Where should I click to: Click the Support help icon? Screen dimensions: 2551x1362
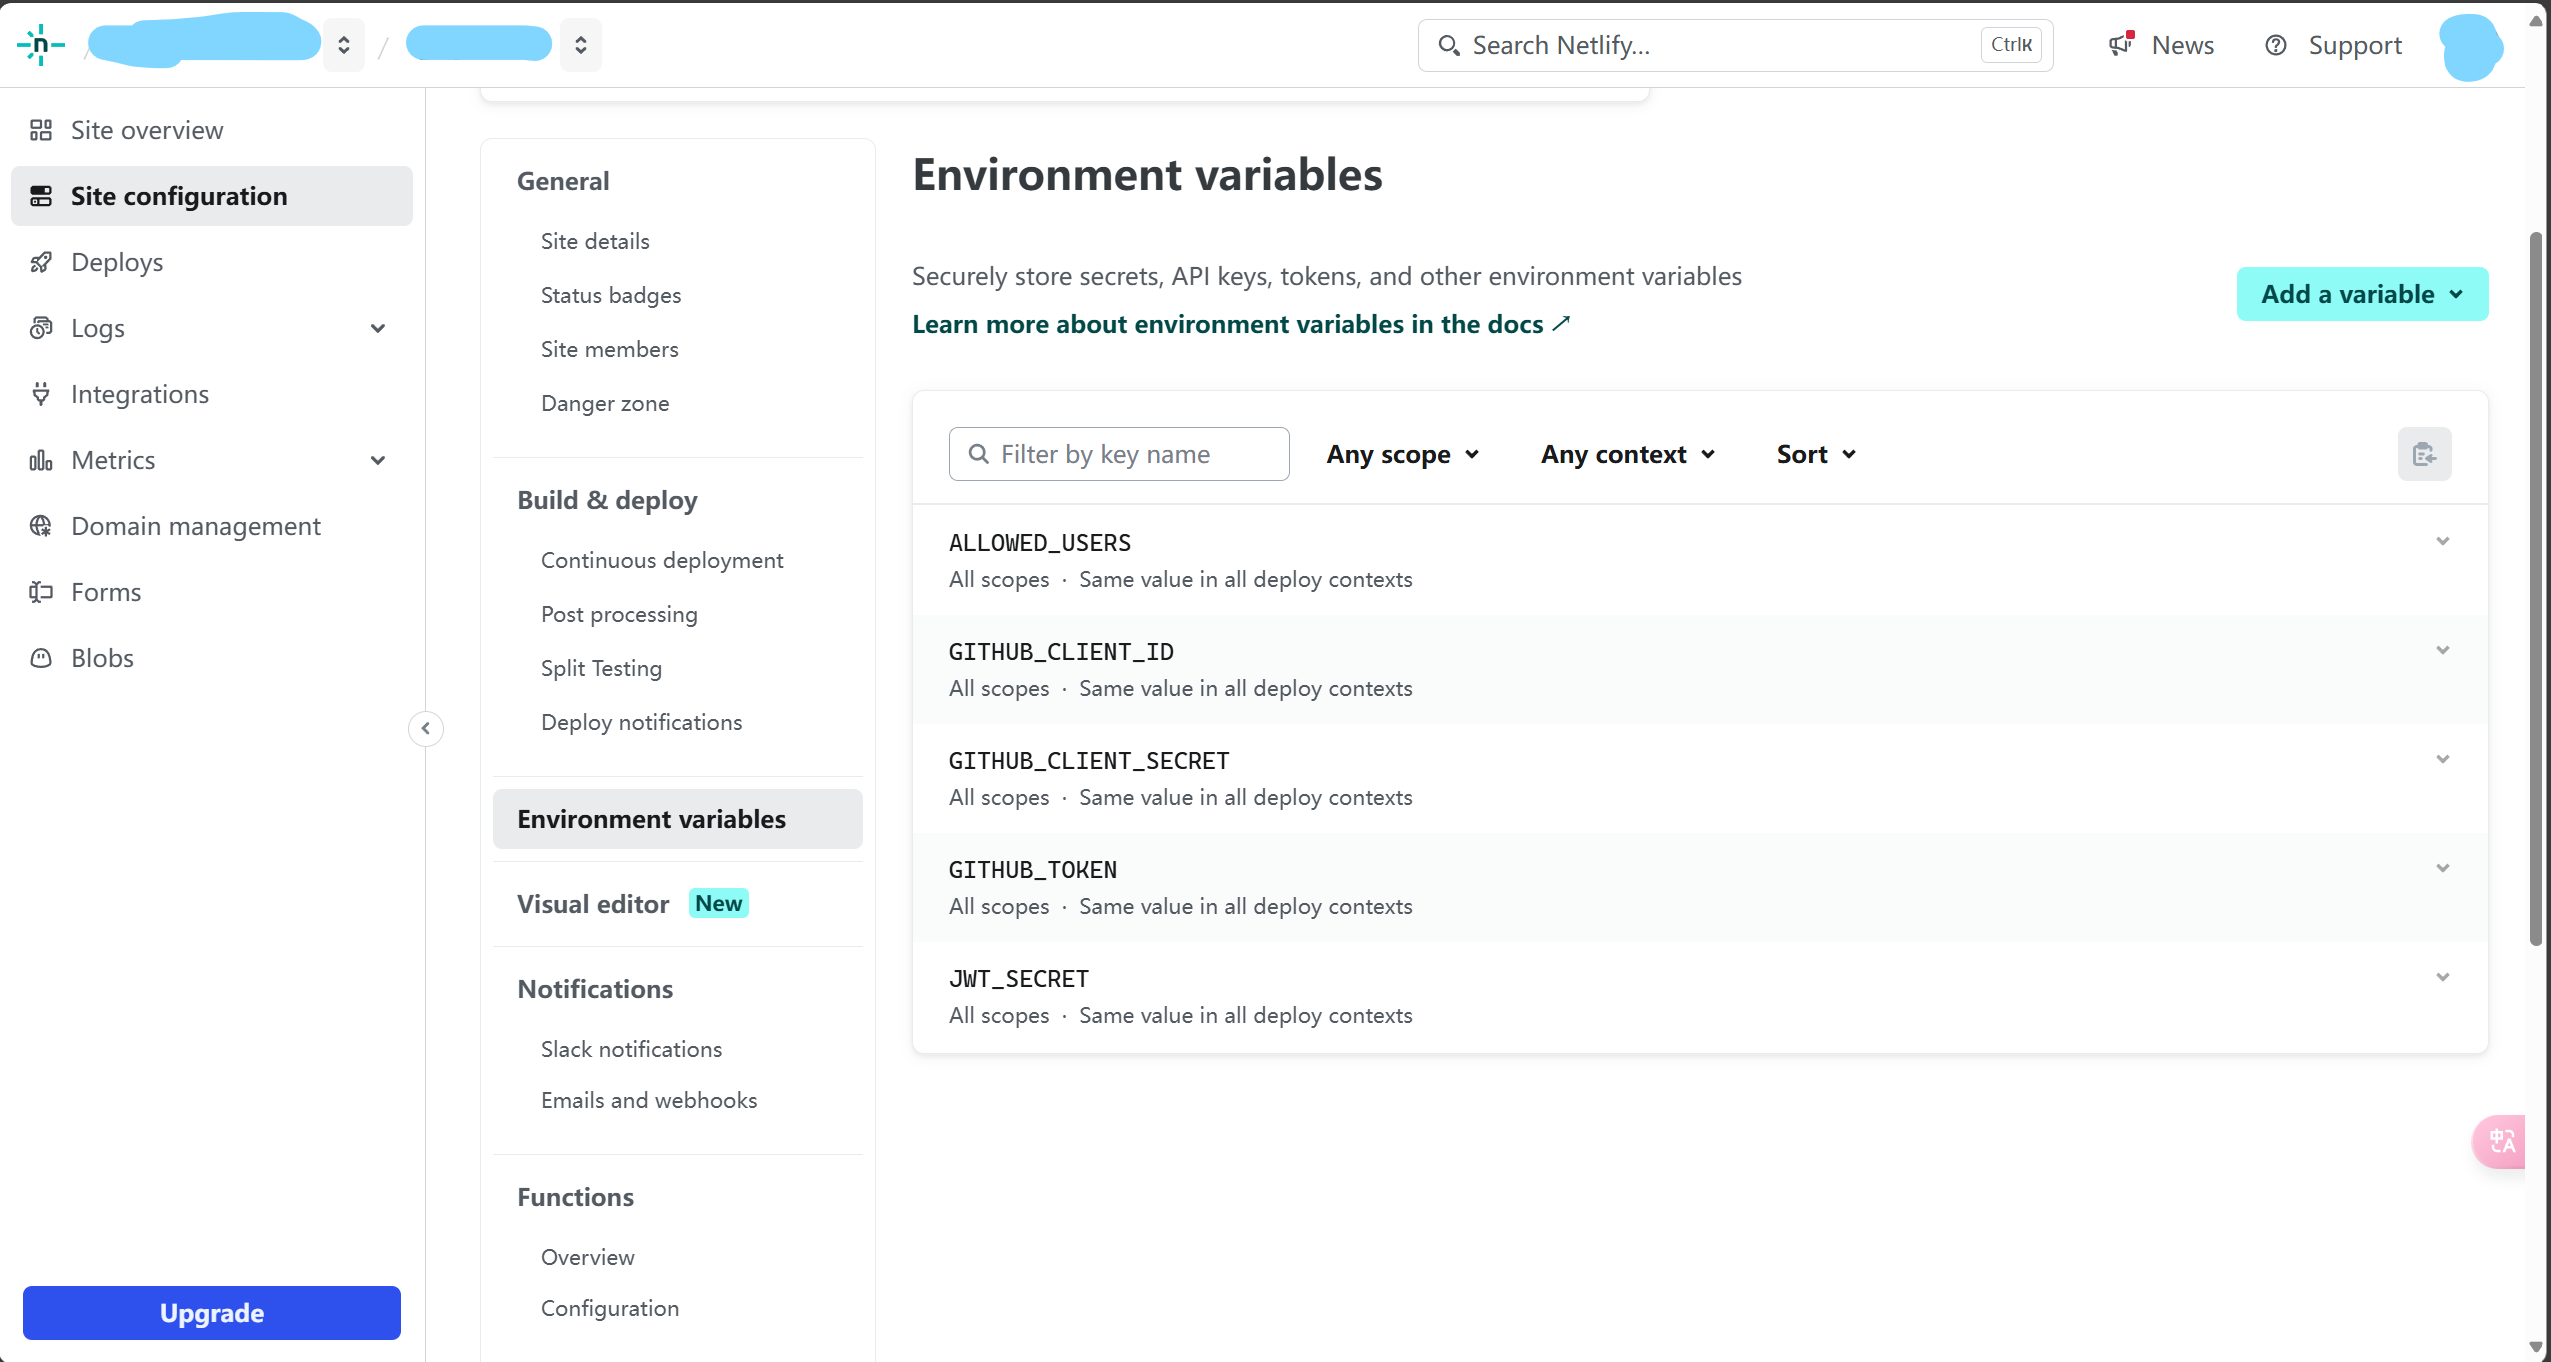pos(2276,45)
